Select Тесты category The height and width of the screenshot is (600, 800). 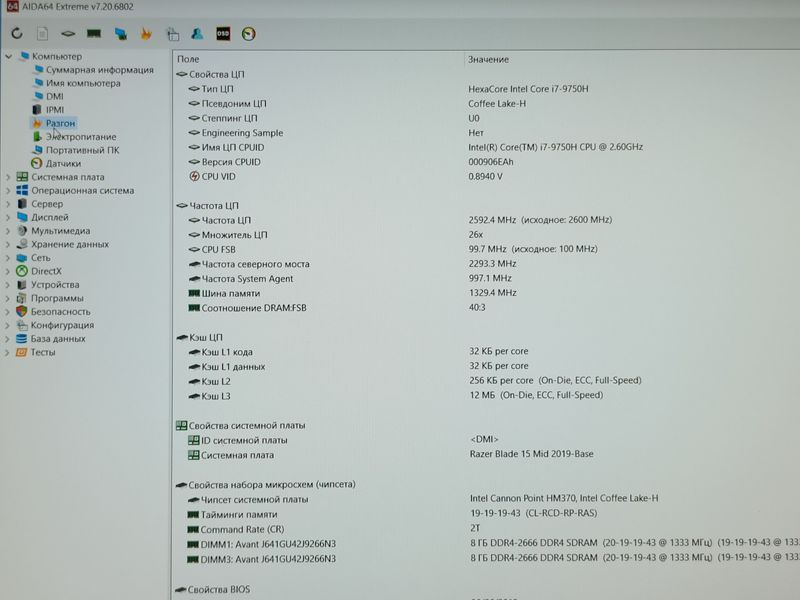(x=43, y=352)
